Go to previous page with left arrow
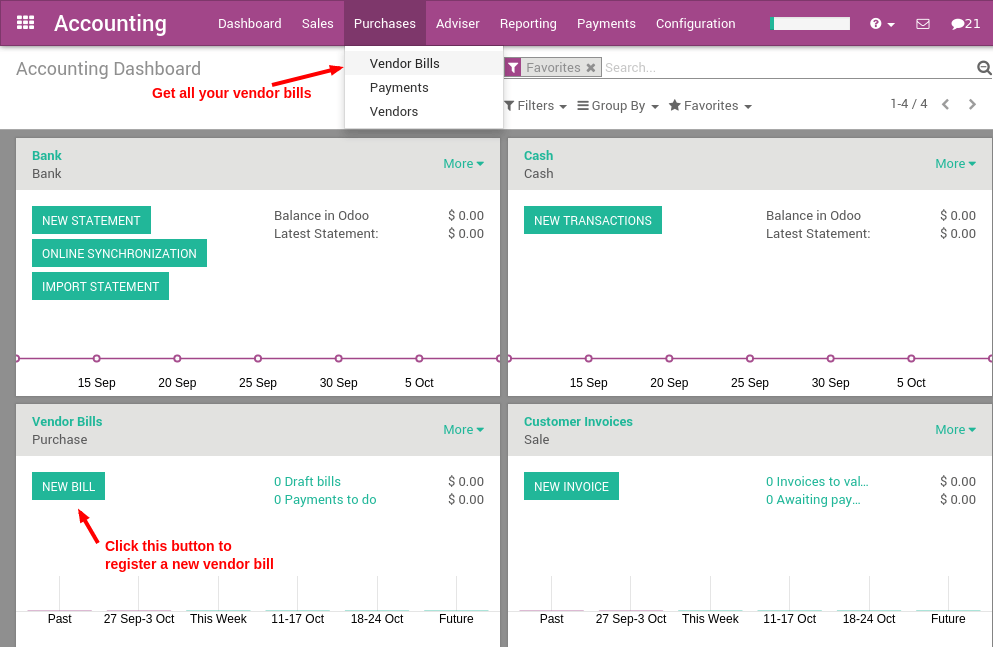 (945, 103)
